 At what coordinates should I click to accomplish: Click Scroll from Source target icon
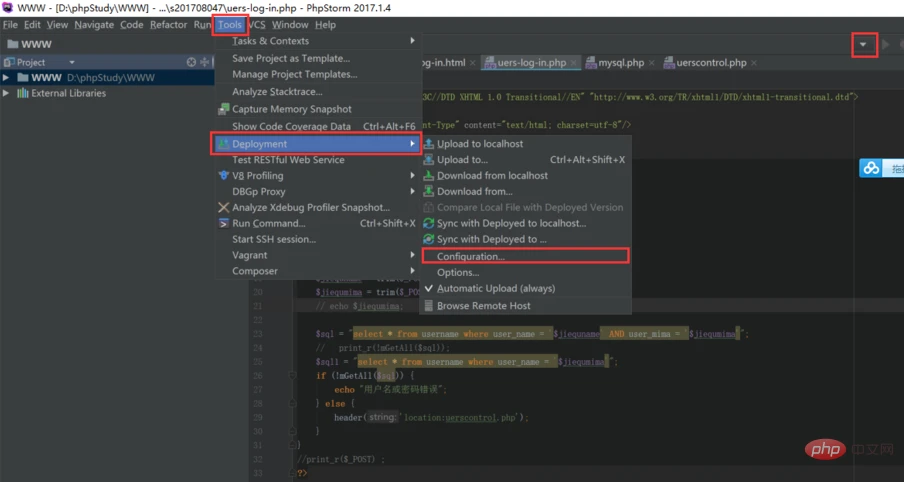click(191, 62)
